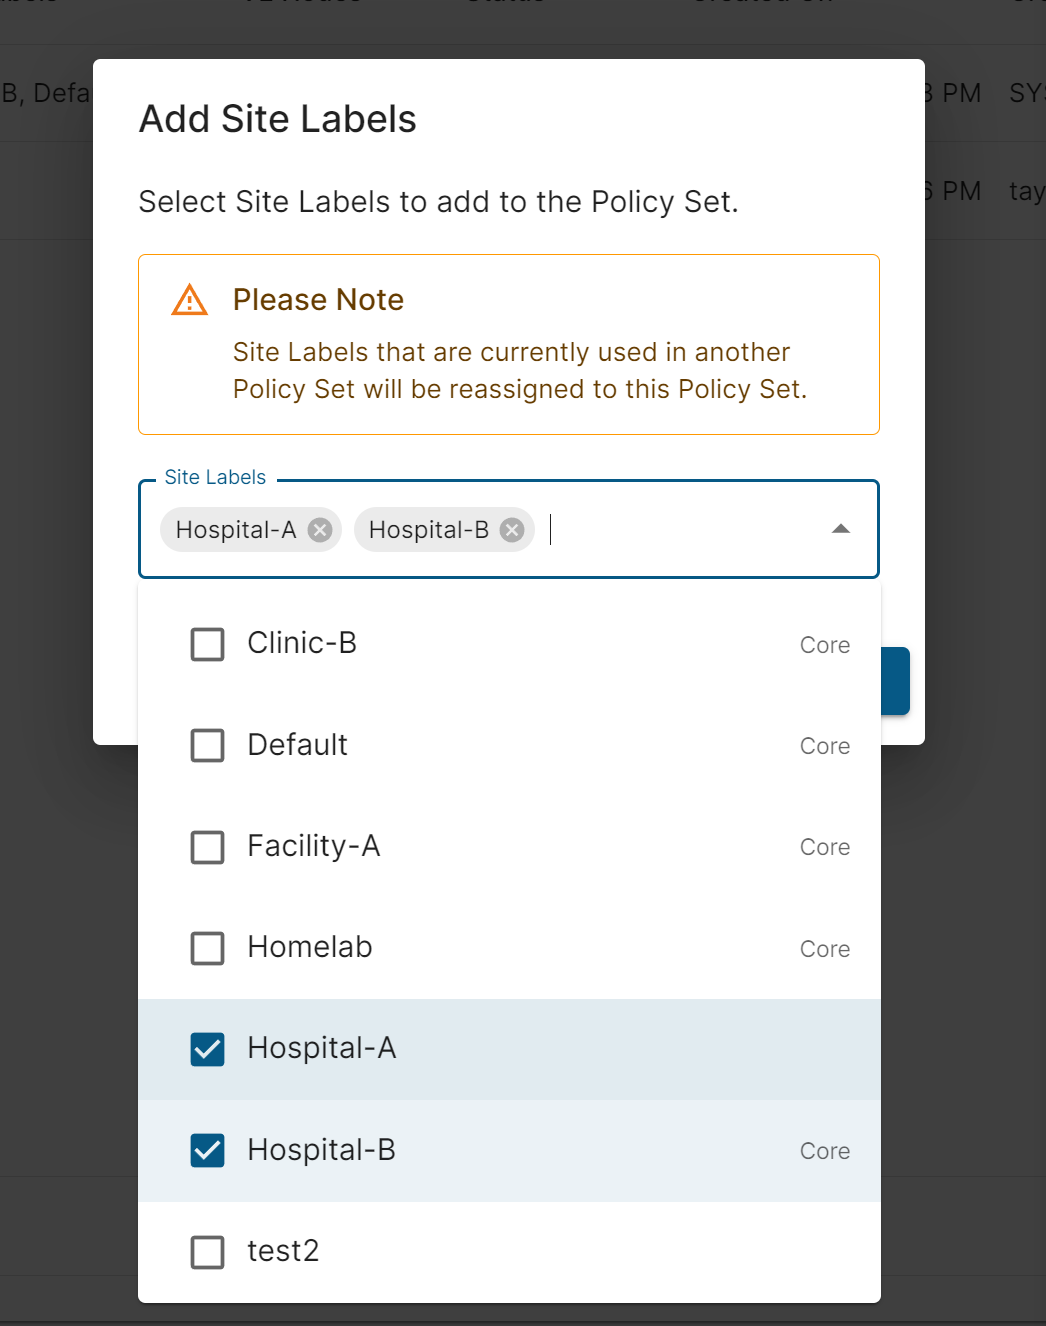Tick the Homelab checkbox

[208, 948]
